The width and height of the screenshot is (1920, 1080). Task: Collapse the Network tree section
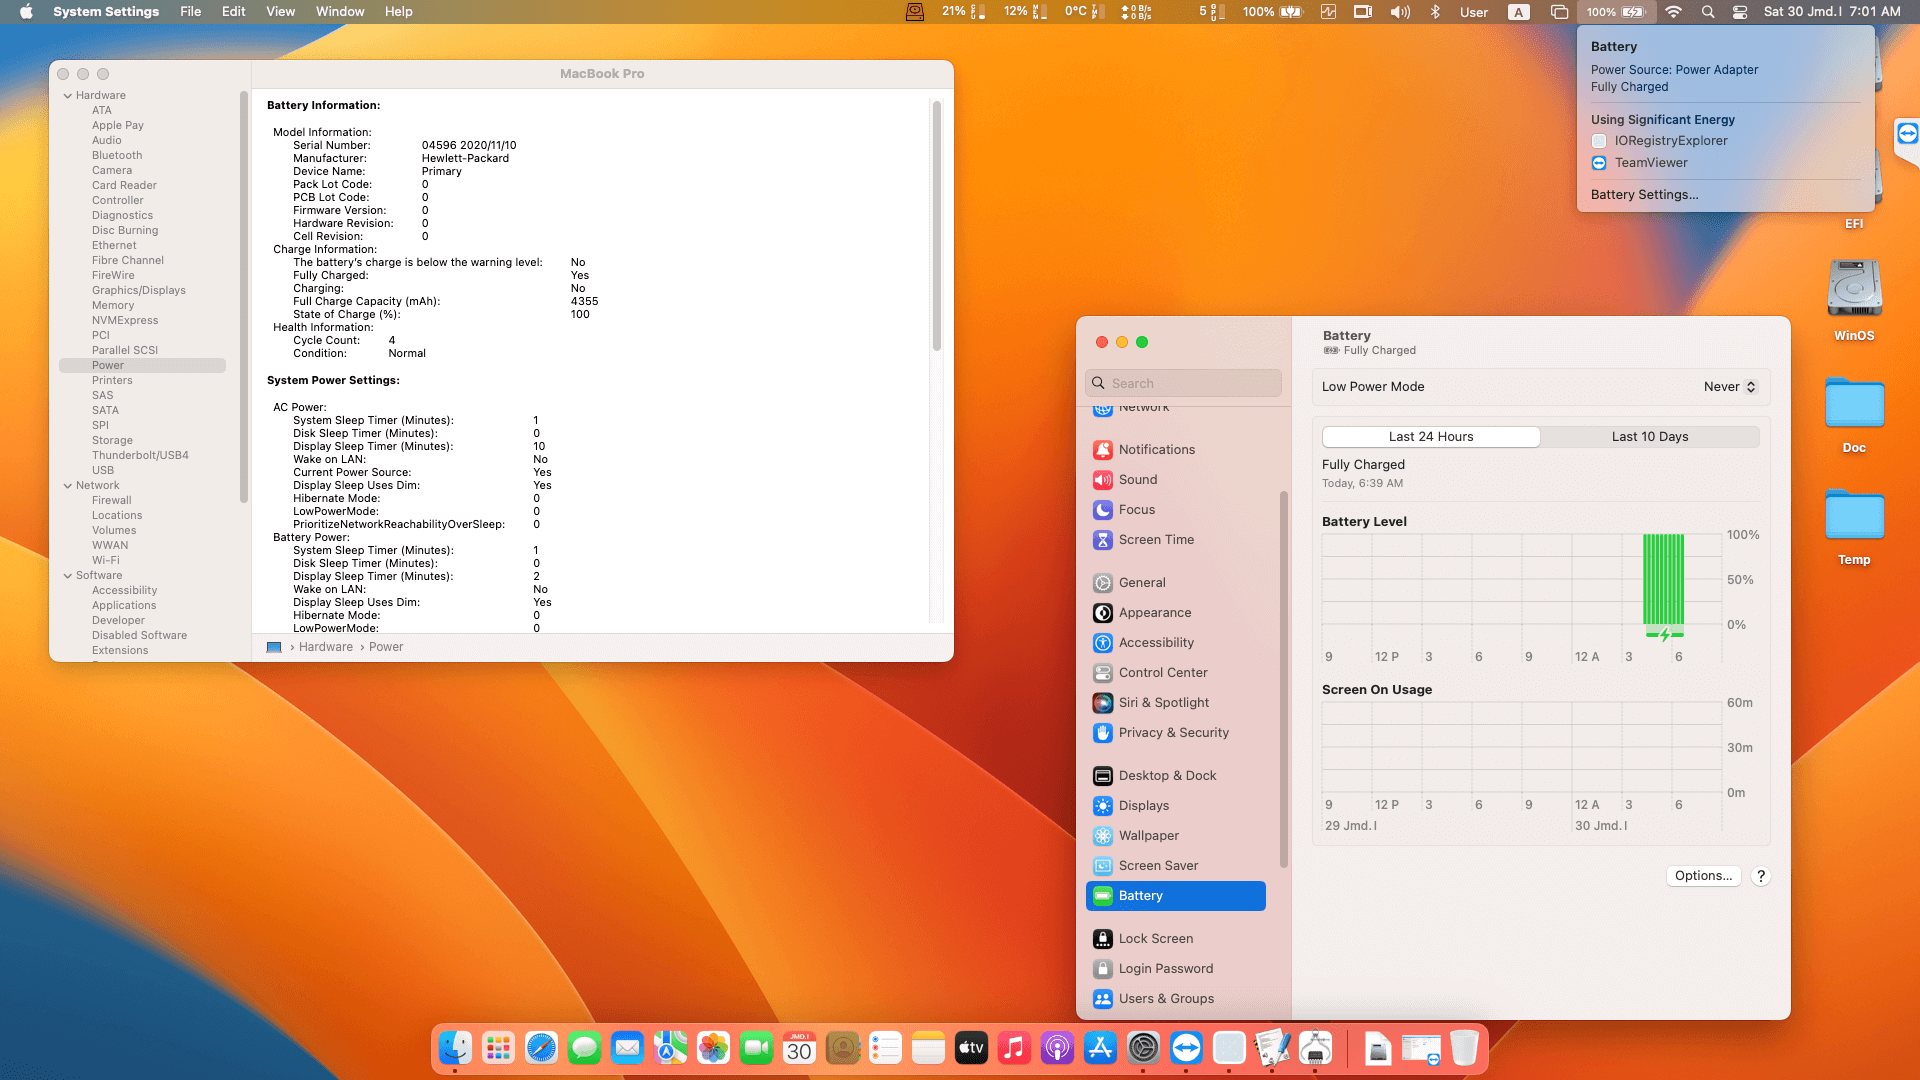point(68,486)
